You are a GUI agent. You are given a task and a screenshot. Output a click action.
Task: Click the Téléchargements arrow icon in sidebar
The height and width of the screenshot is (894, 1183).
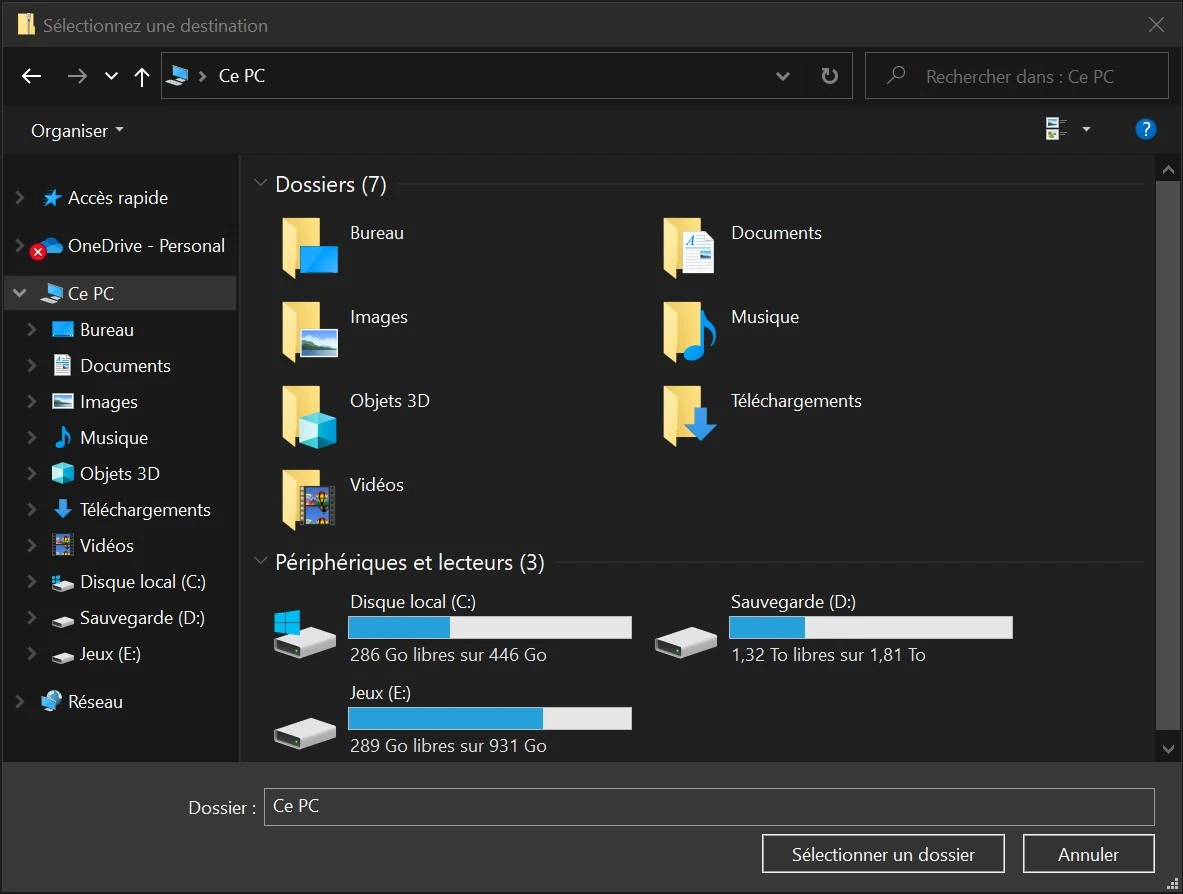63,508
